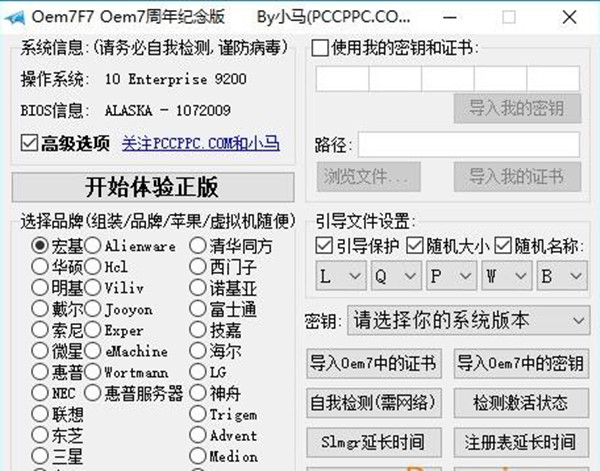Open the Q boot file letter dropdown
The width and height of the screenshot is (600, 471).
coord(396,275)
